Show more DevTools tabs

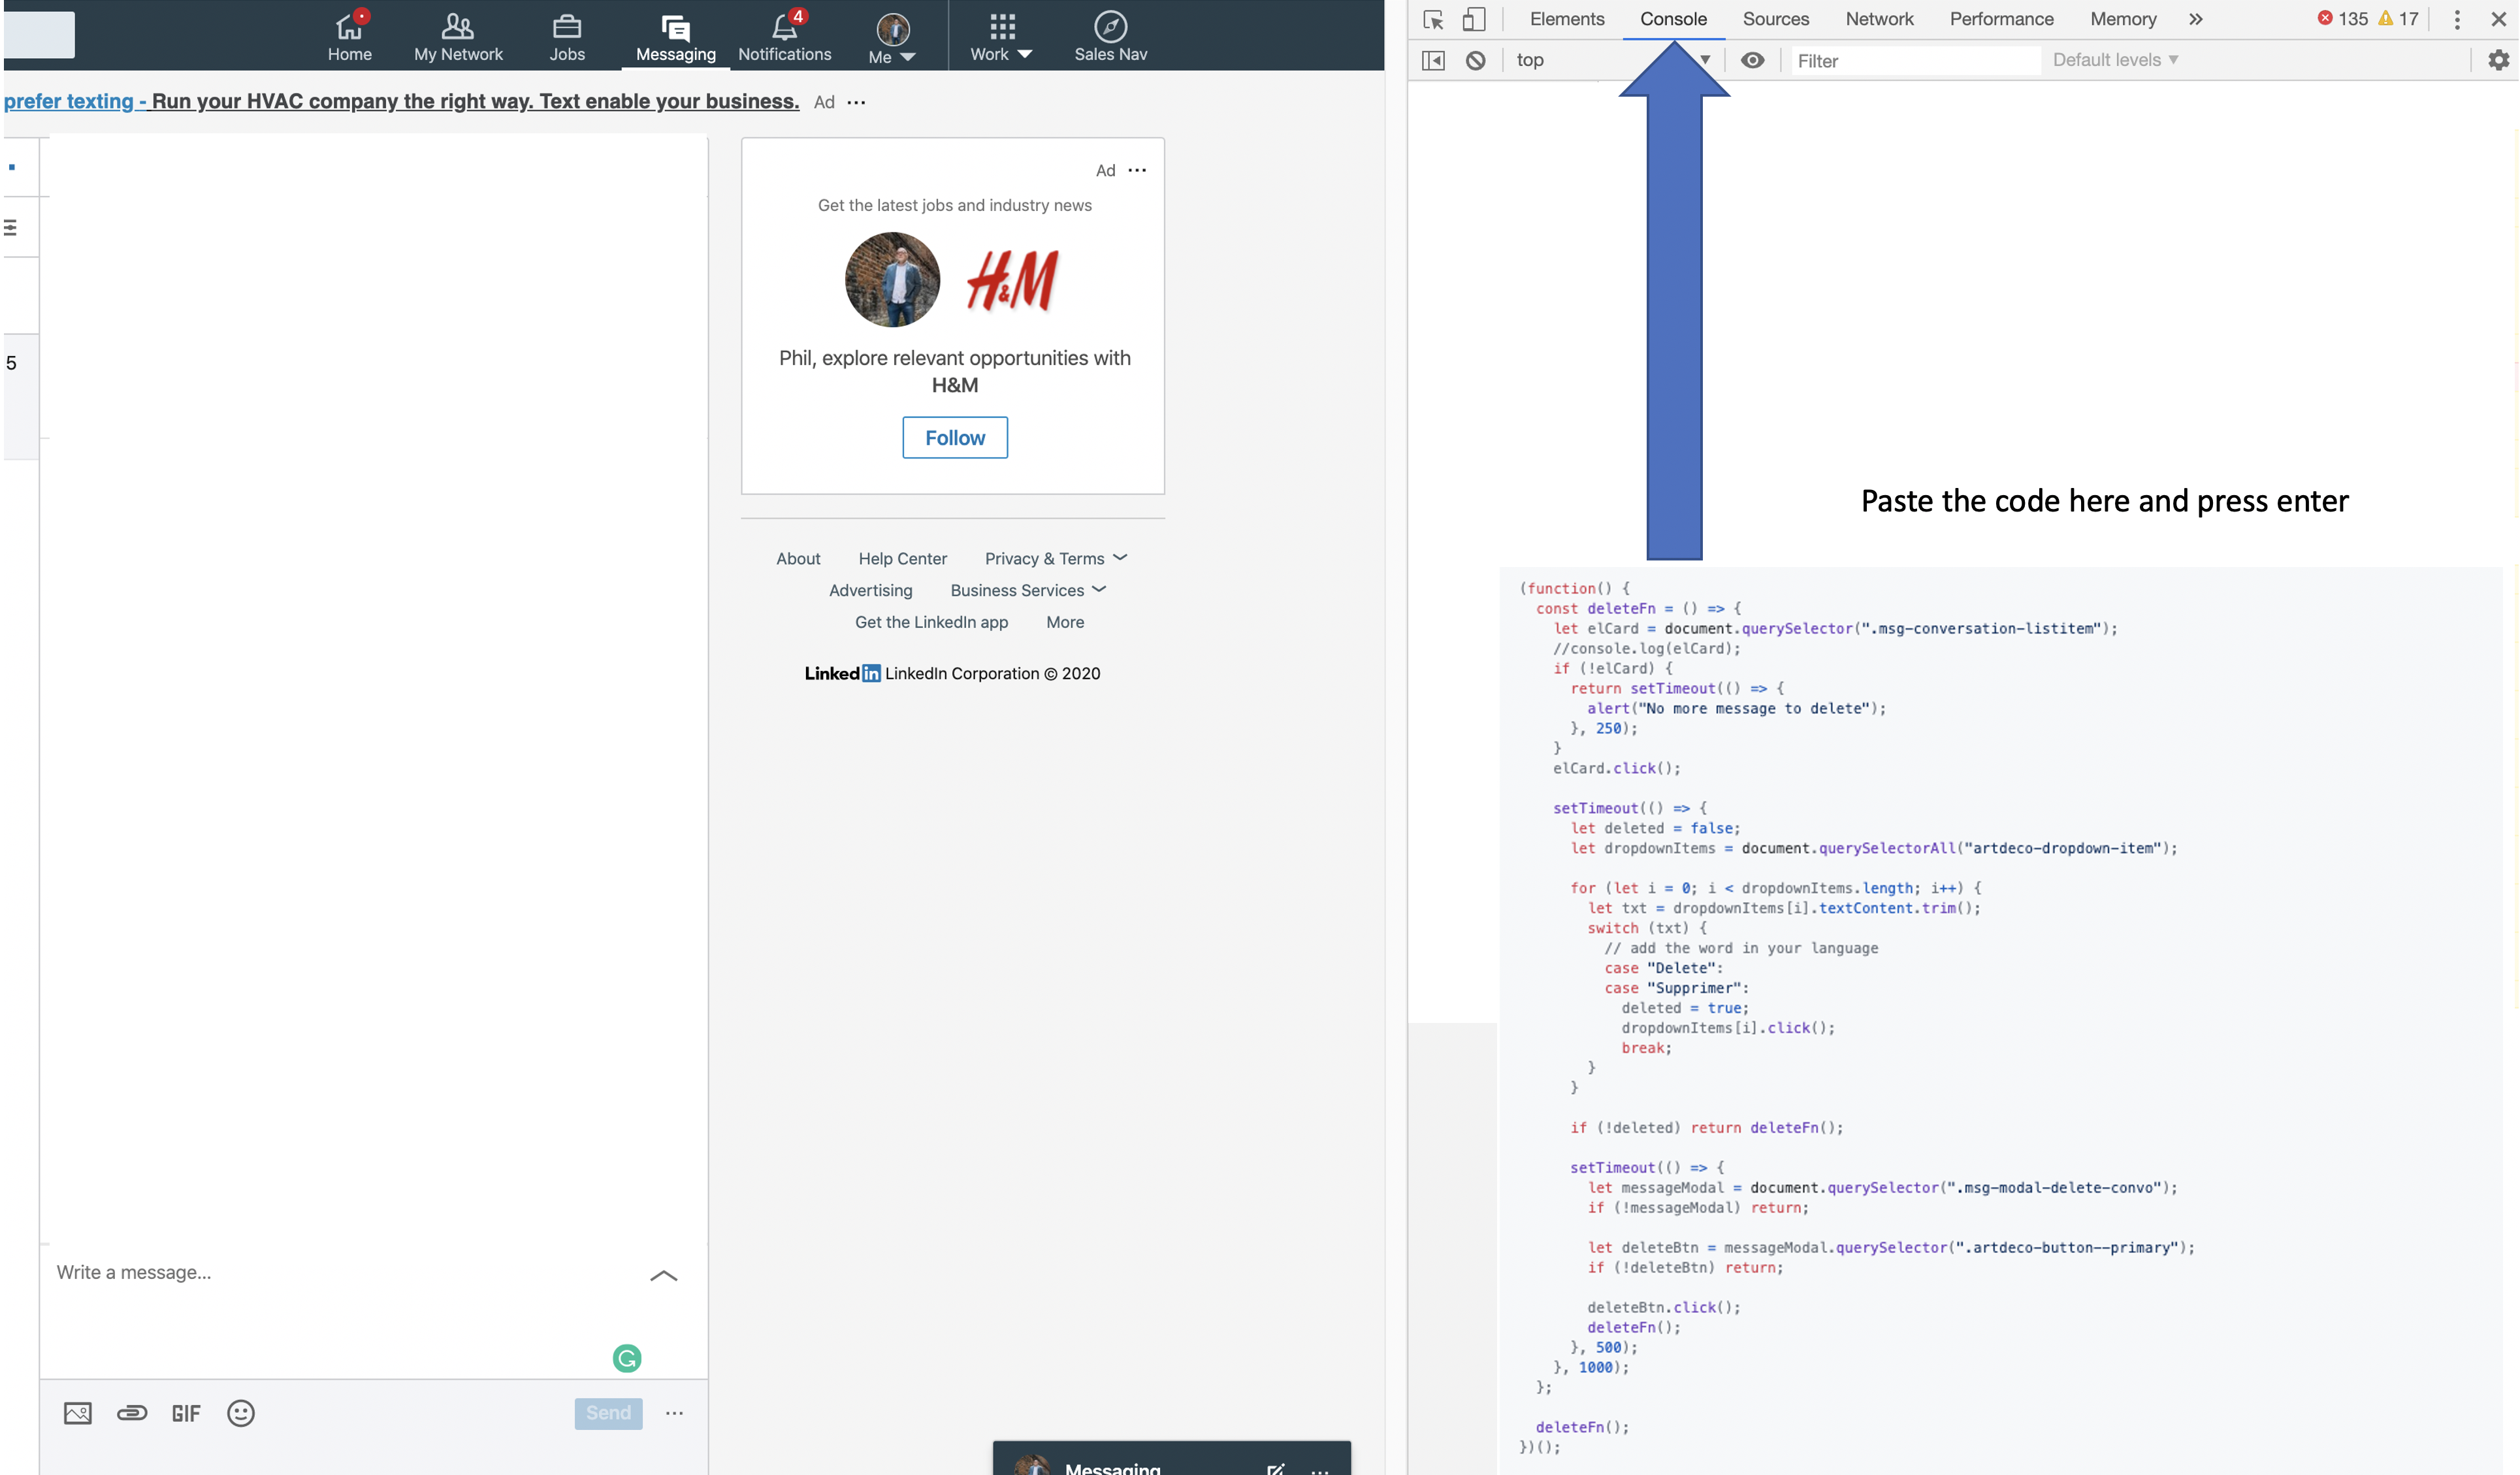coord(2195,19)
